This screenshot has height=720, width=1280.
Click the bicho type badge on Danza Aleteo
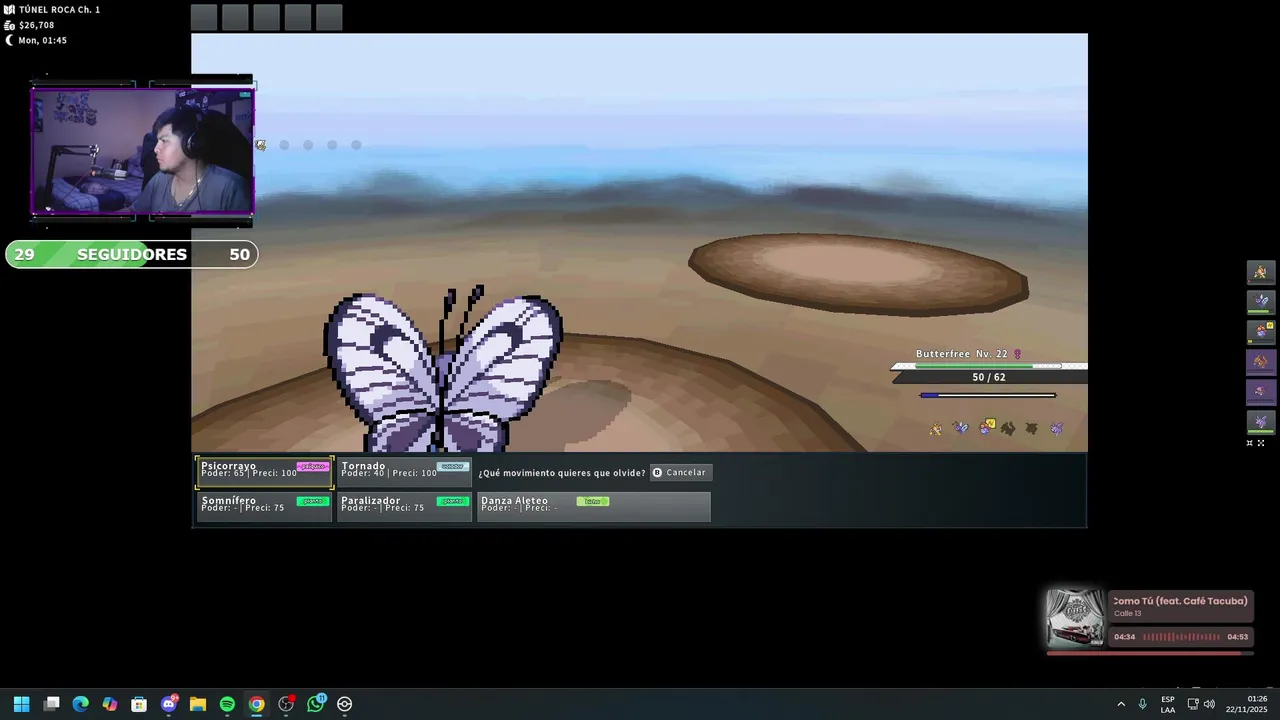[592, 502]
